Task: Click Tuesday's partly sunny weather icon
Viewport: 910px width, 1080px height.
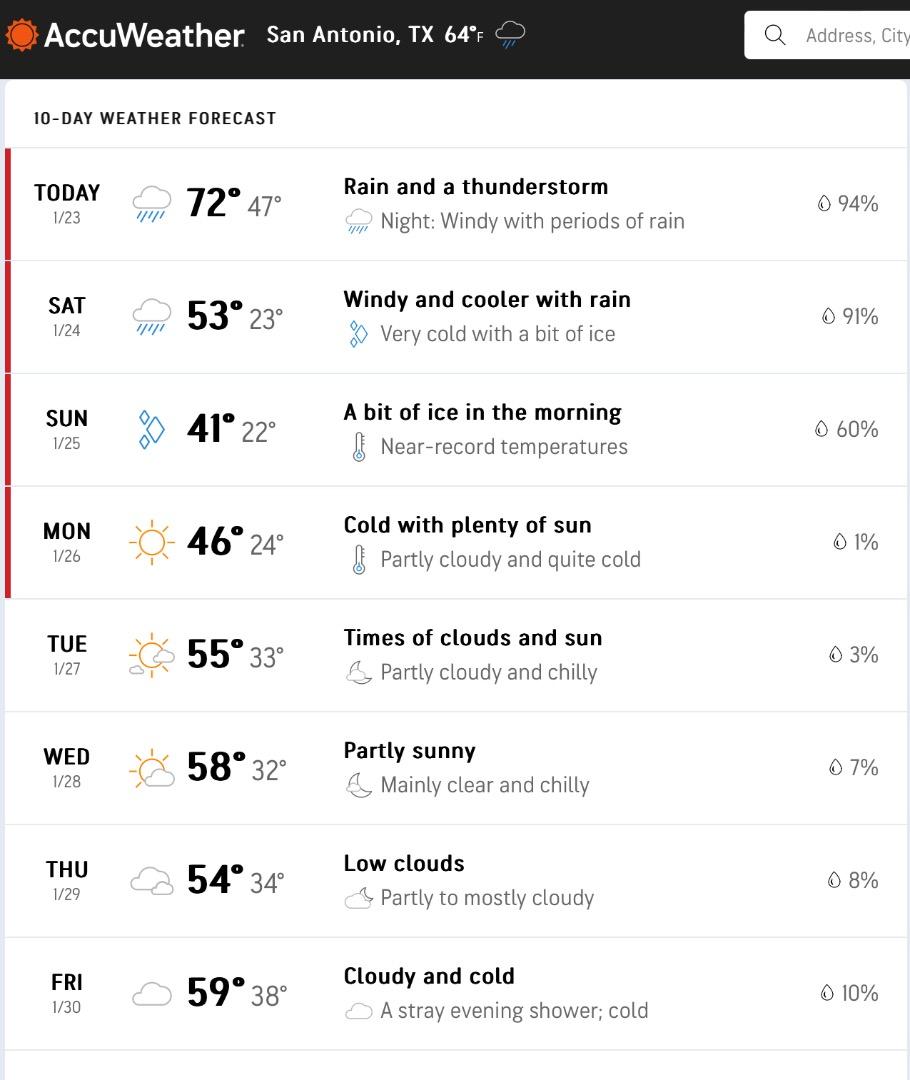Action: tap(151, 656)
